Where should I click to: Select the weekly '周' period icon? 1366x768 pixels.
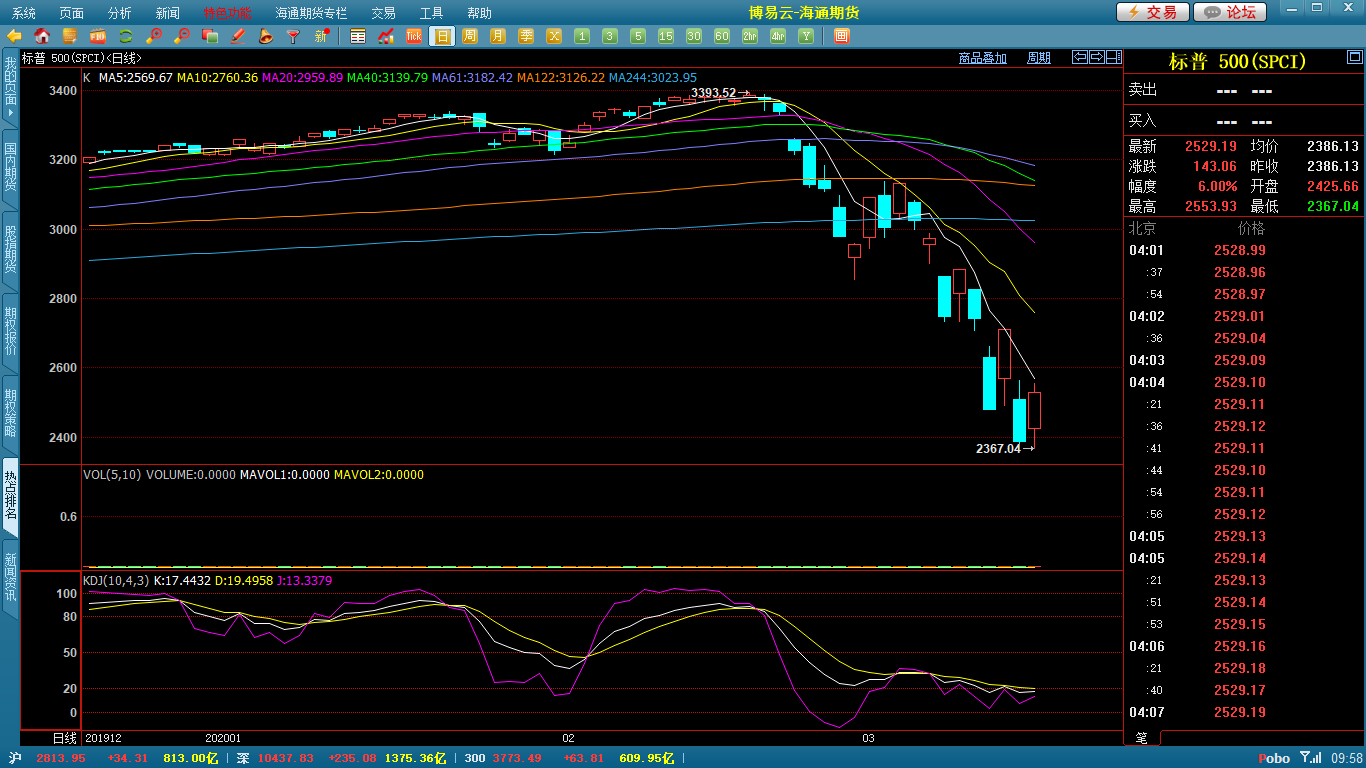pos(470,36)
